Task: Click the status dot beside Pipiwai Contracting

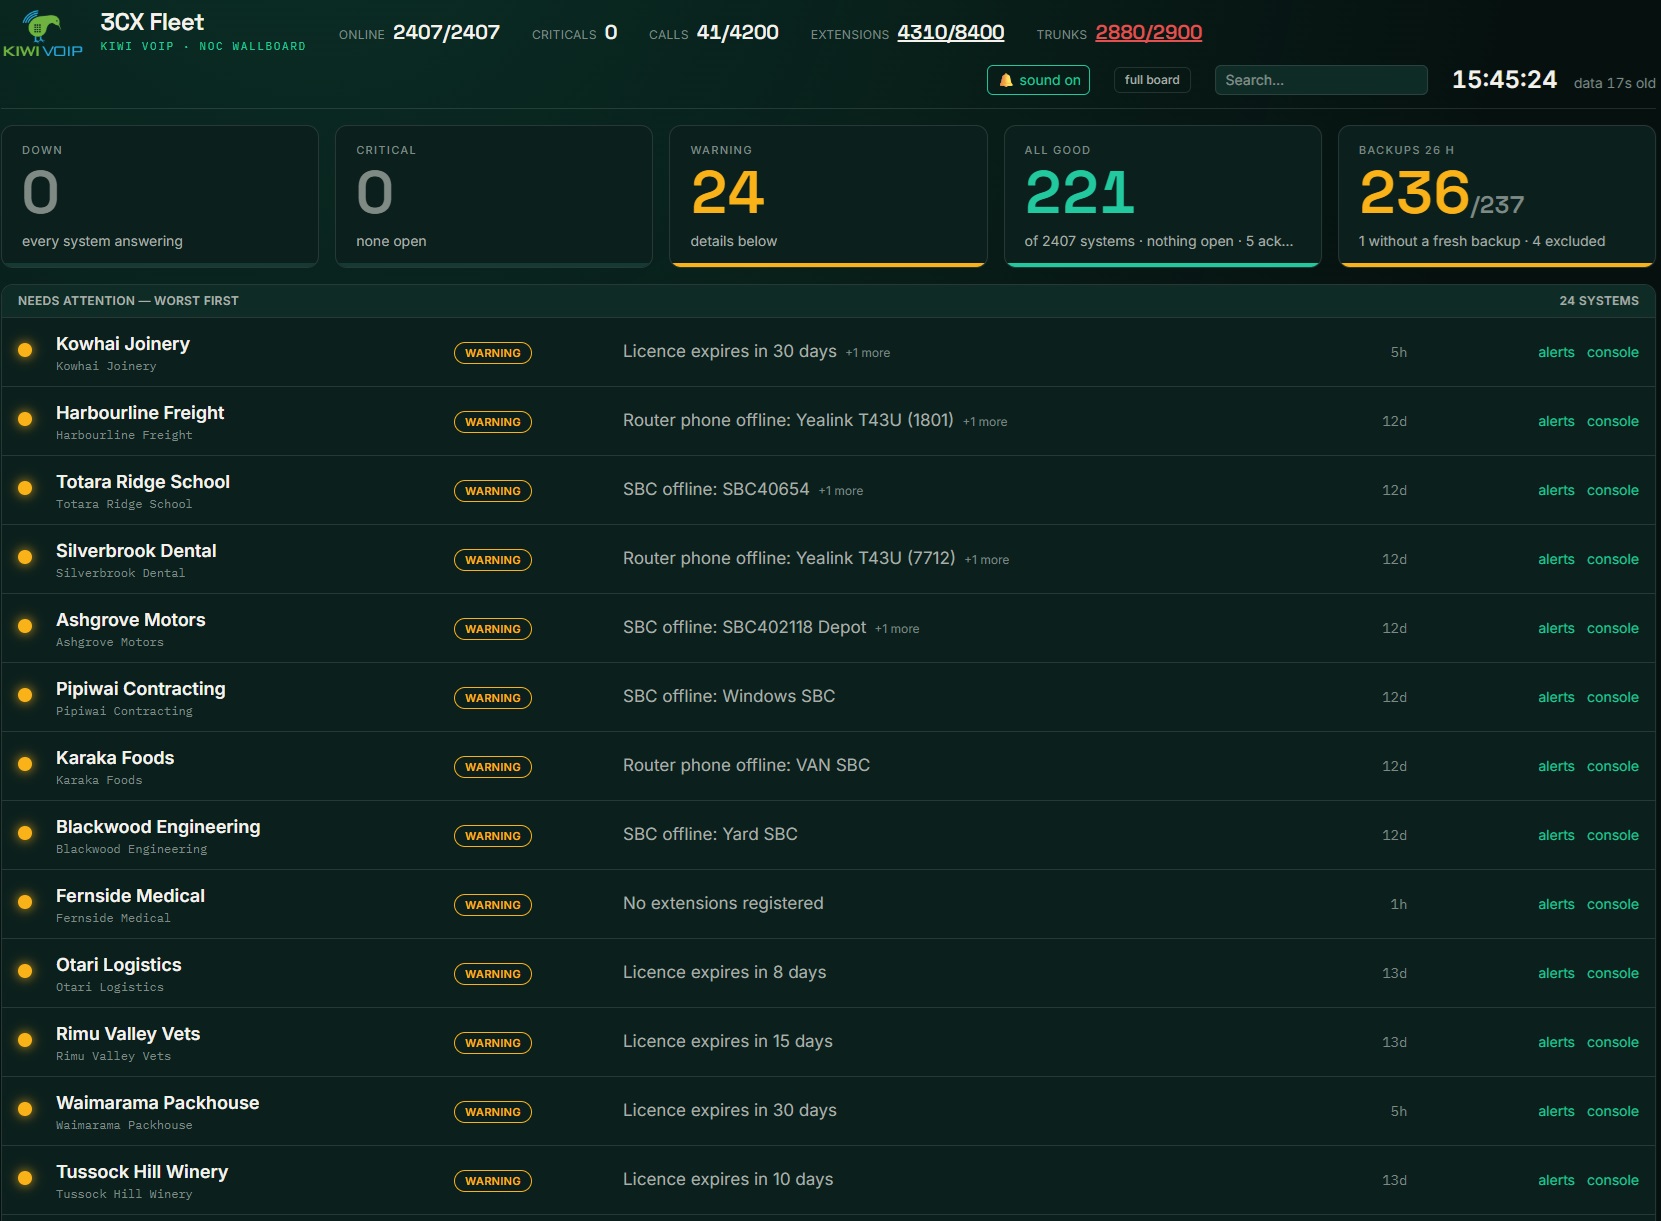Action: tap(25, 695)
